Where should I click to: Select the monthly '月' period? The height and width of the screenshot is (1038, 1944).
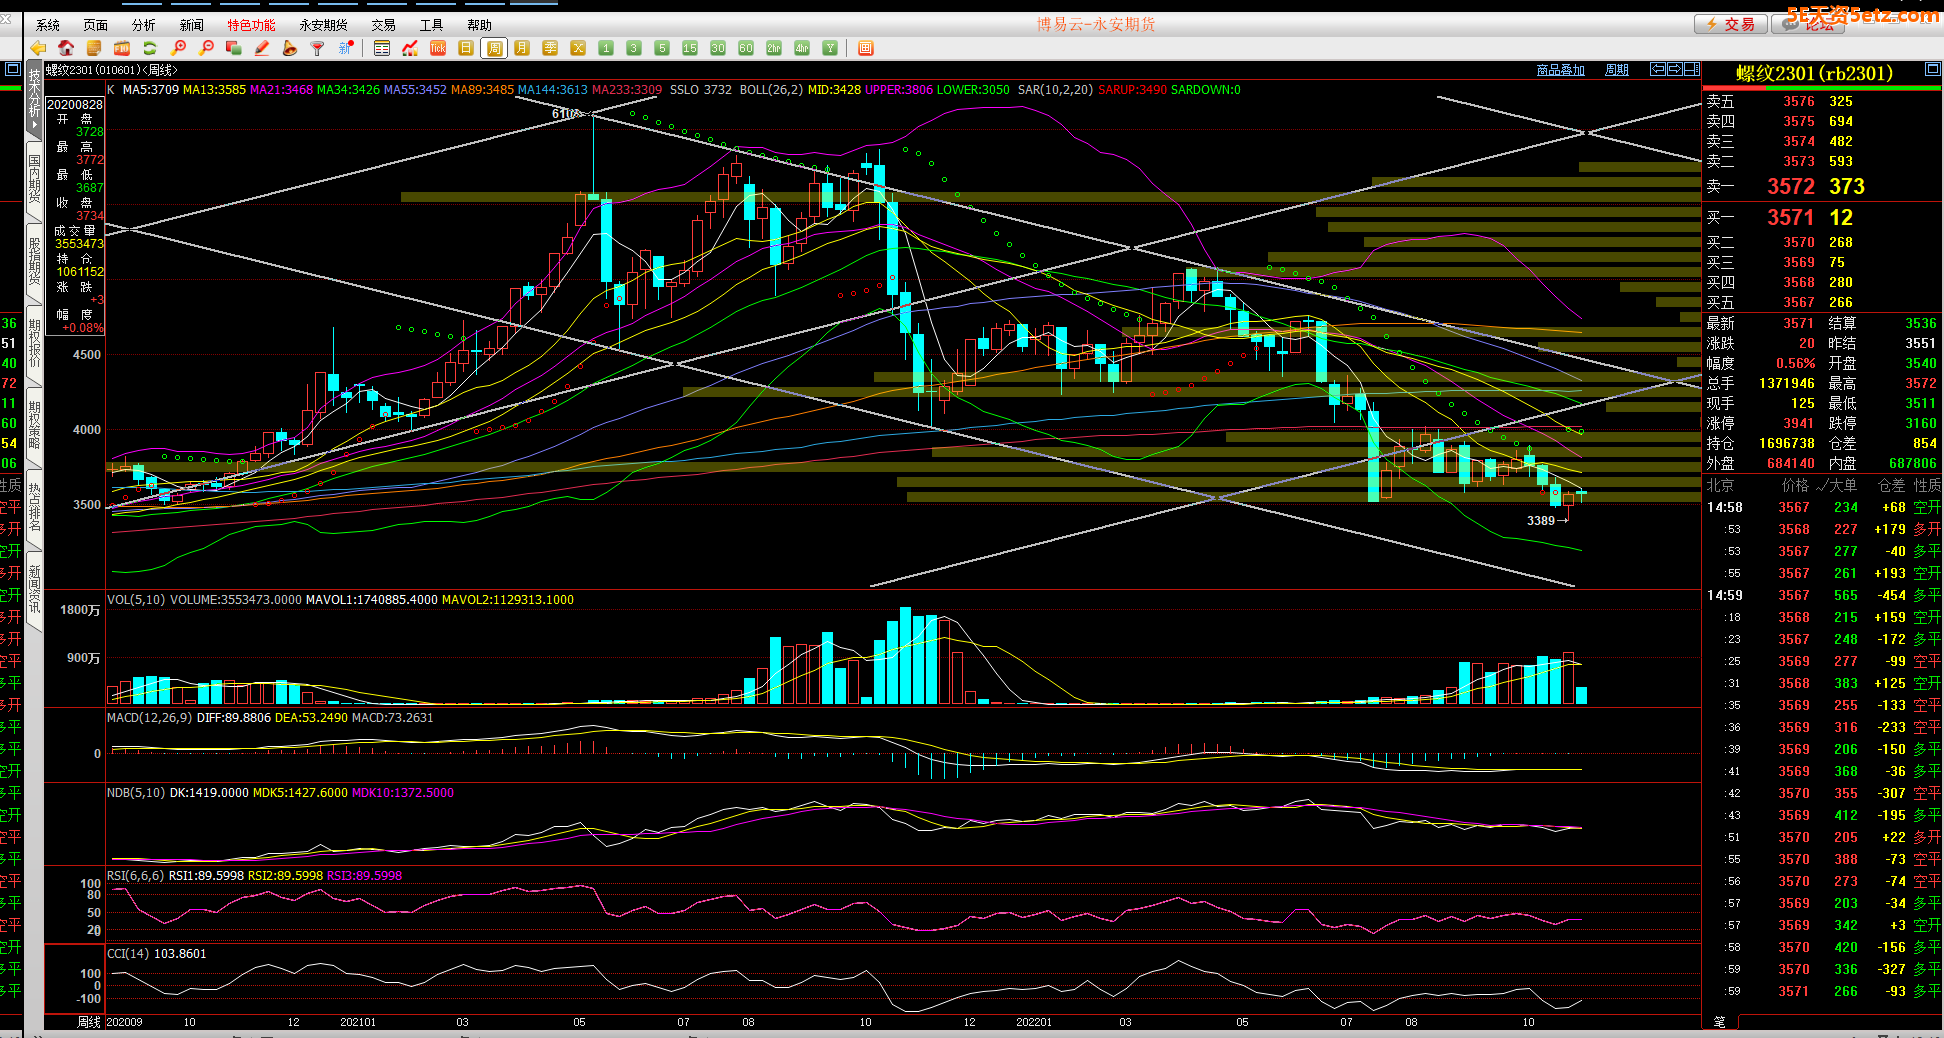522,48
